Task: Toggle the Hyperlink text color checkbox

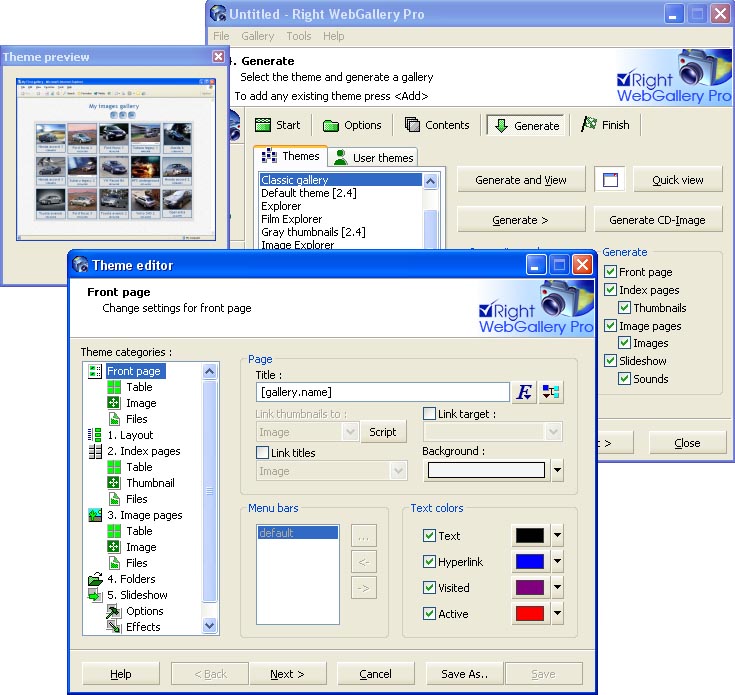Action: 430,562
